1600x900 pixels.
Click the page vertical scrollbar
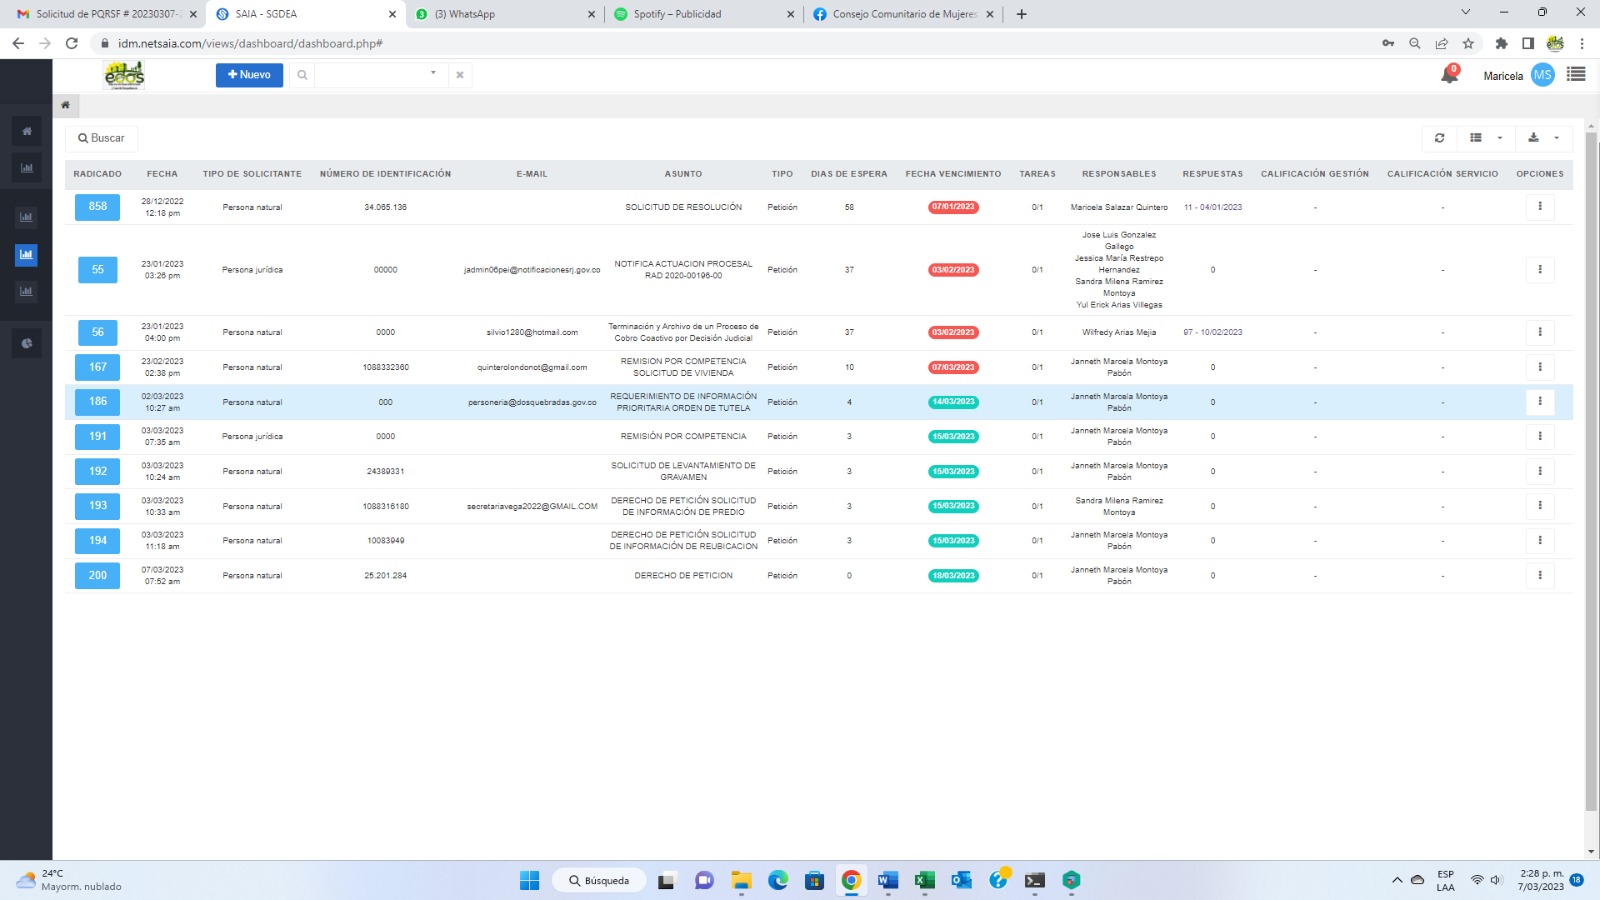click(1591, 470)
